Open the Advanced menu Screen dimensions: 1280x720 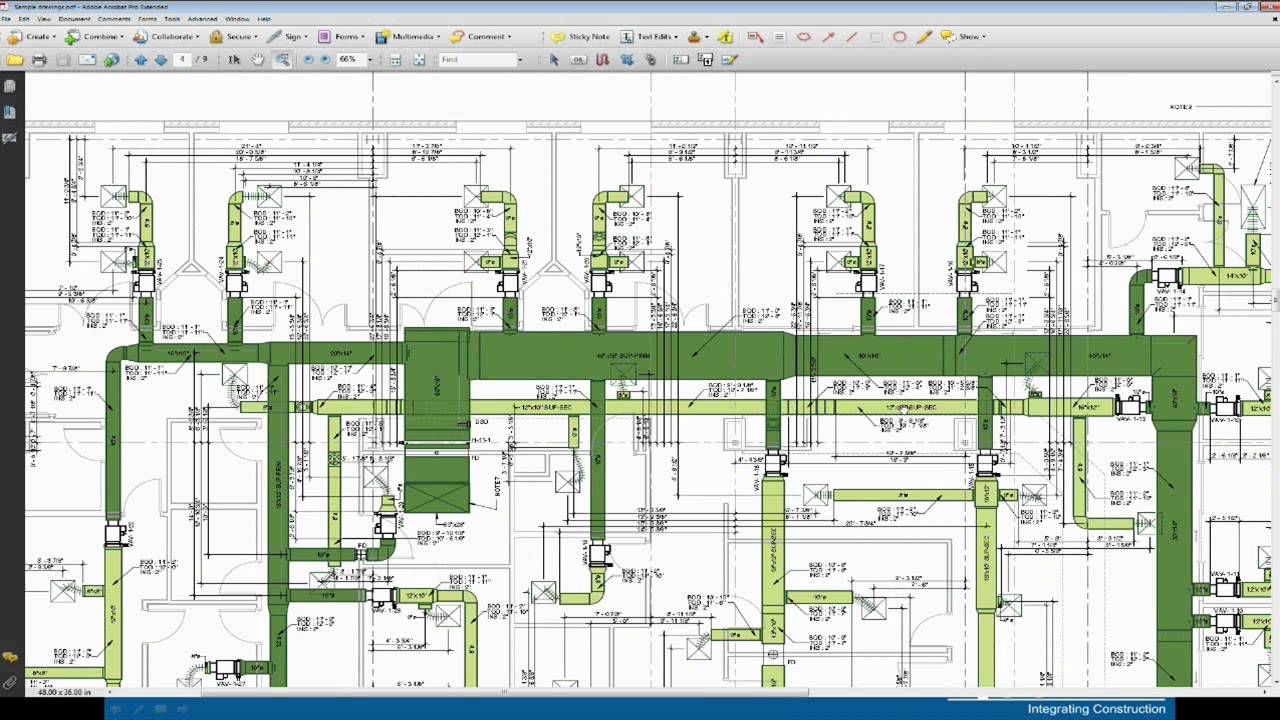(202, 18)
